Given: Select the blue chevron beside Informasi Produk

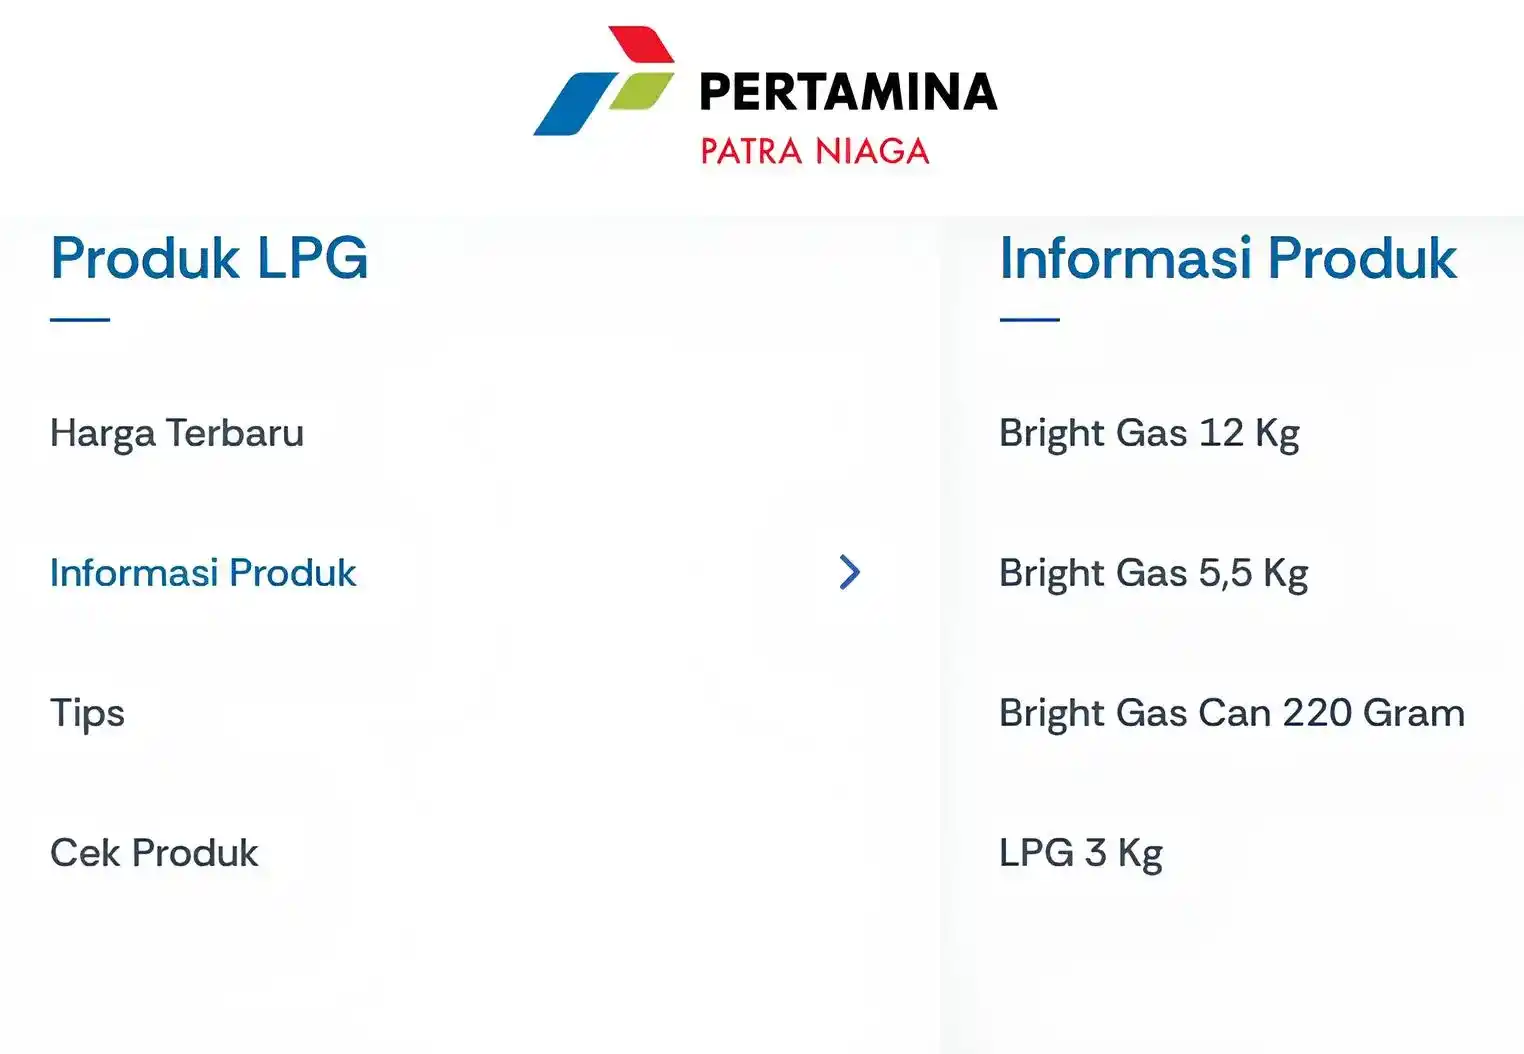Looking at the screenshot, I should pyautogui.click(x=851, y=573).
